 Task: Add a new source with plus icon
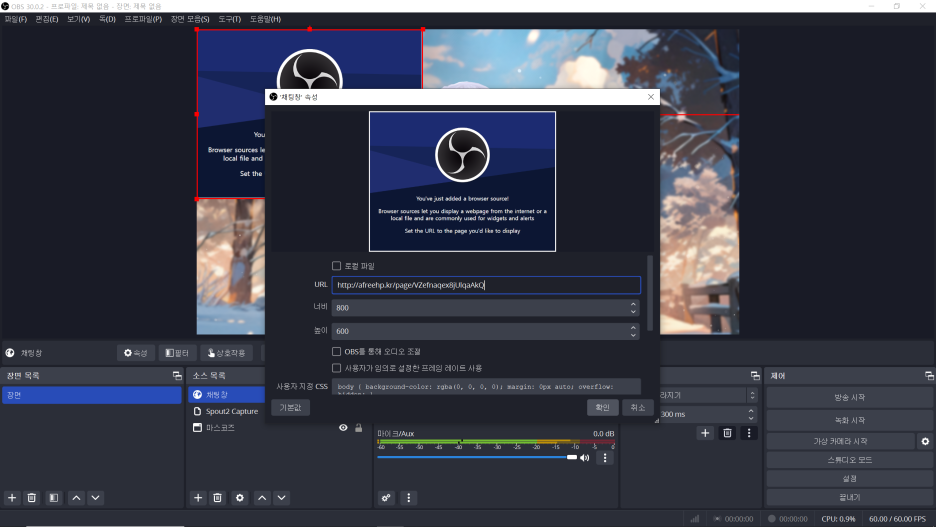198,498
